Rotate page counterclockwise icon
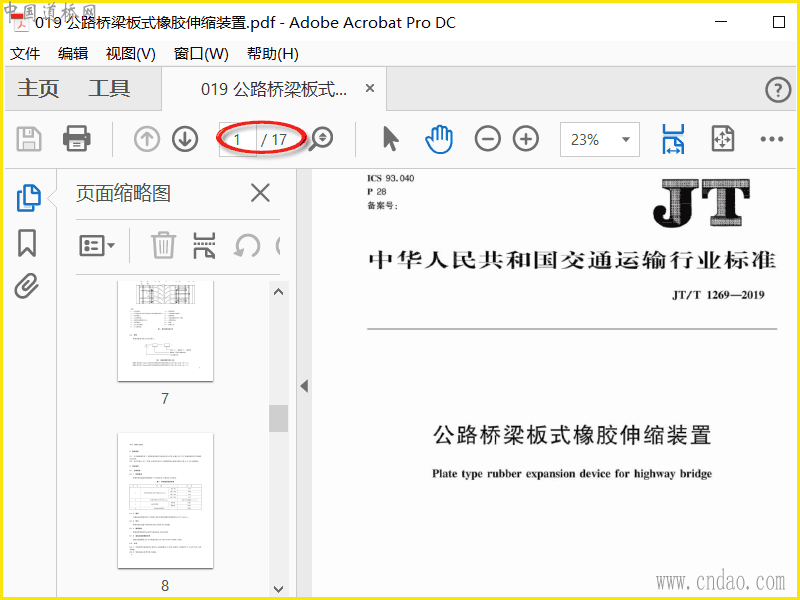The width and height of the screenshot is (800, 600). (247, 246)
